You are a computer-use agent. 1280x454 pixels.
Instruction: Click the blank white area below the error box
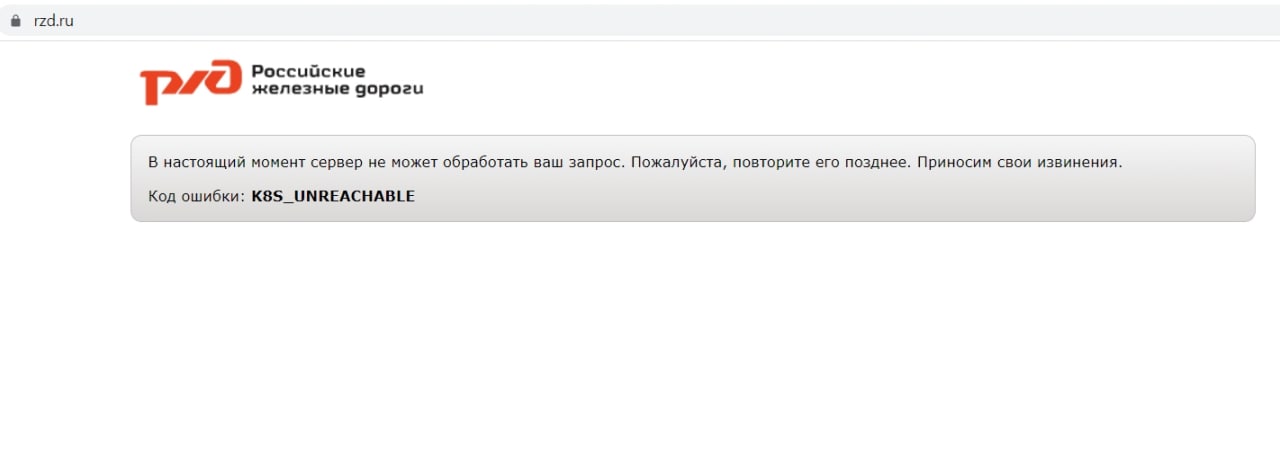640,340
